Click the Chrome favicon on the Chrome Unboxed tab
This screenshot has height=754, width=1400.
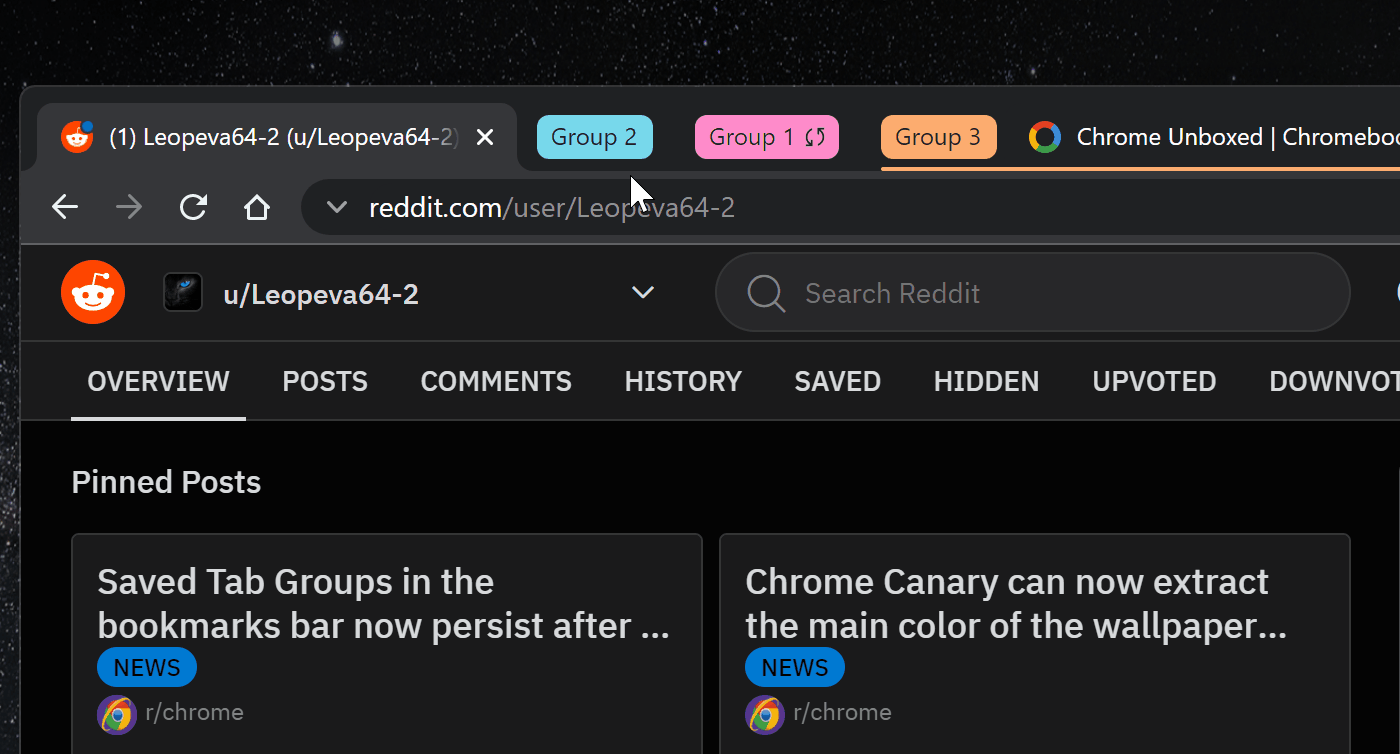coord(1044,137)
